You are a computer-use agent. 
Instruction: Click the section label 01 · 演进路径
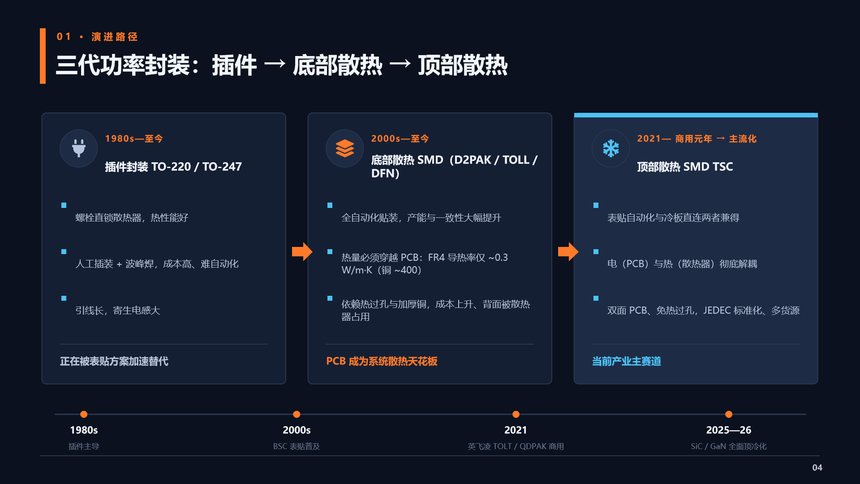(x=97, y=37)
